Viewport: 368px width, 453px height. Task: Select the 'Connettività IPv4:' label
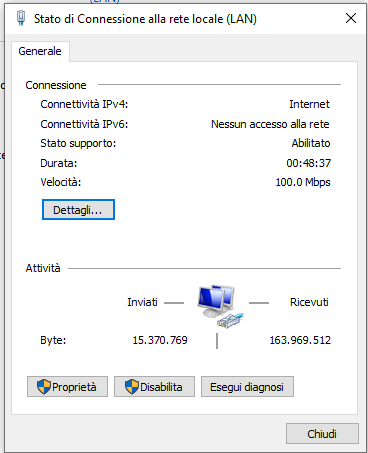point(84,104)
